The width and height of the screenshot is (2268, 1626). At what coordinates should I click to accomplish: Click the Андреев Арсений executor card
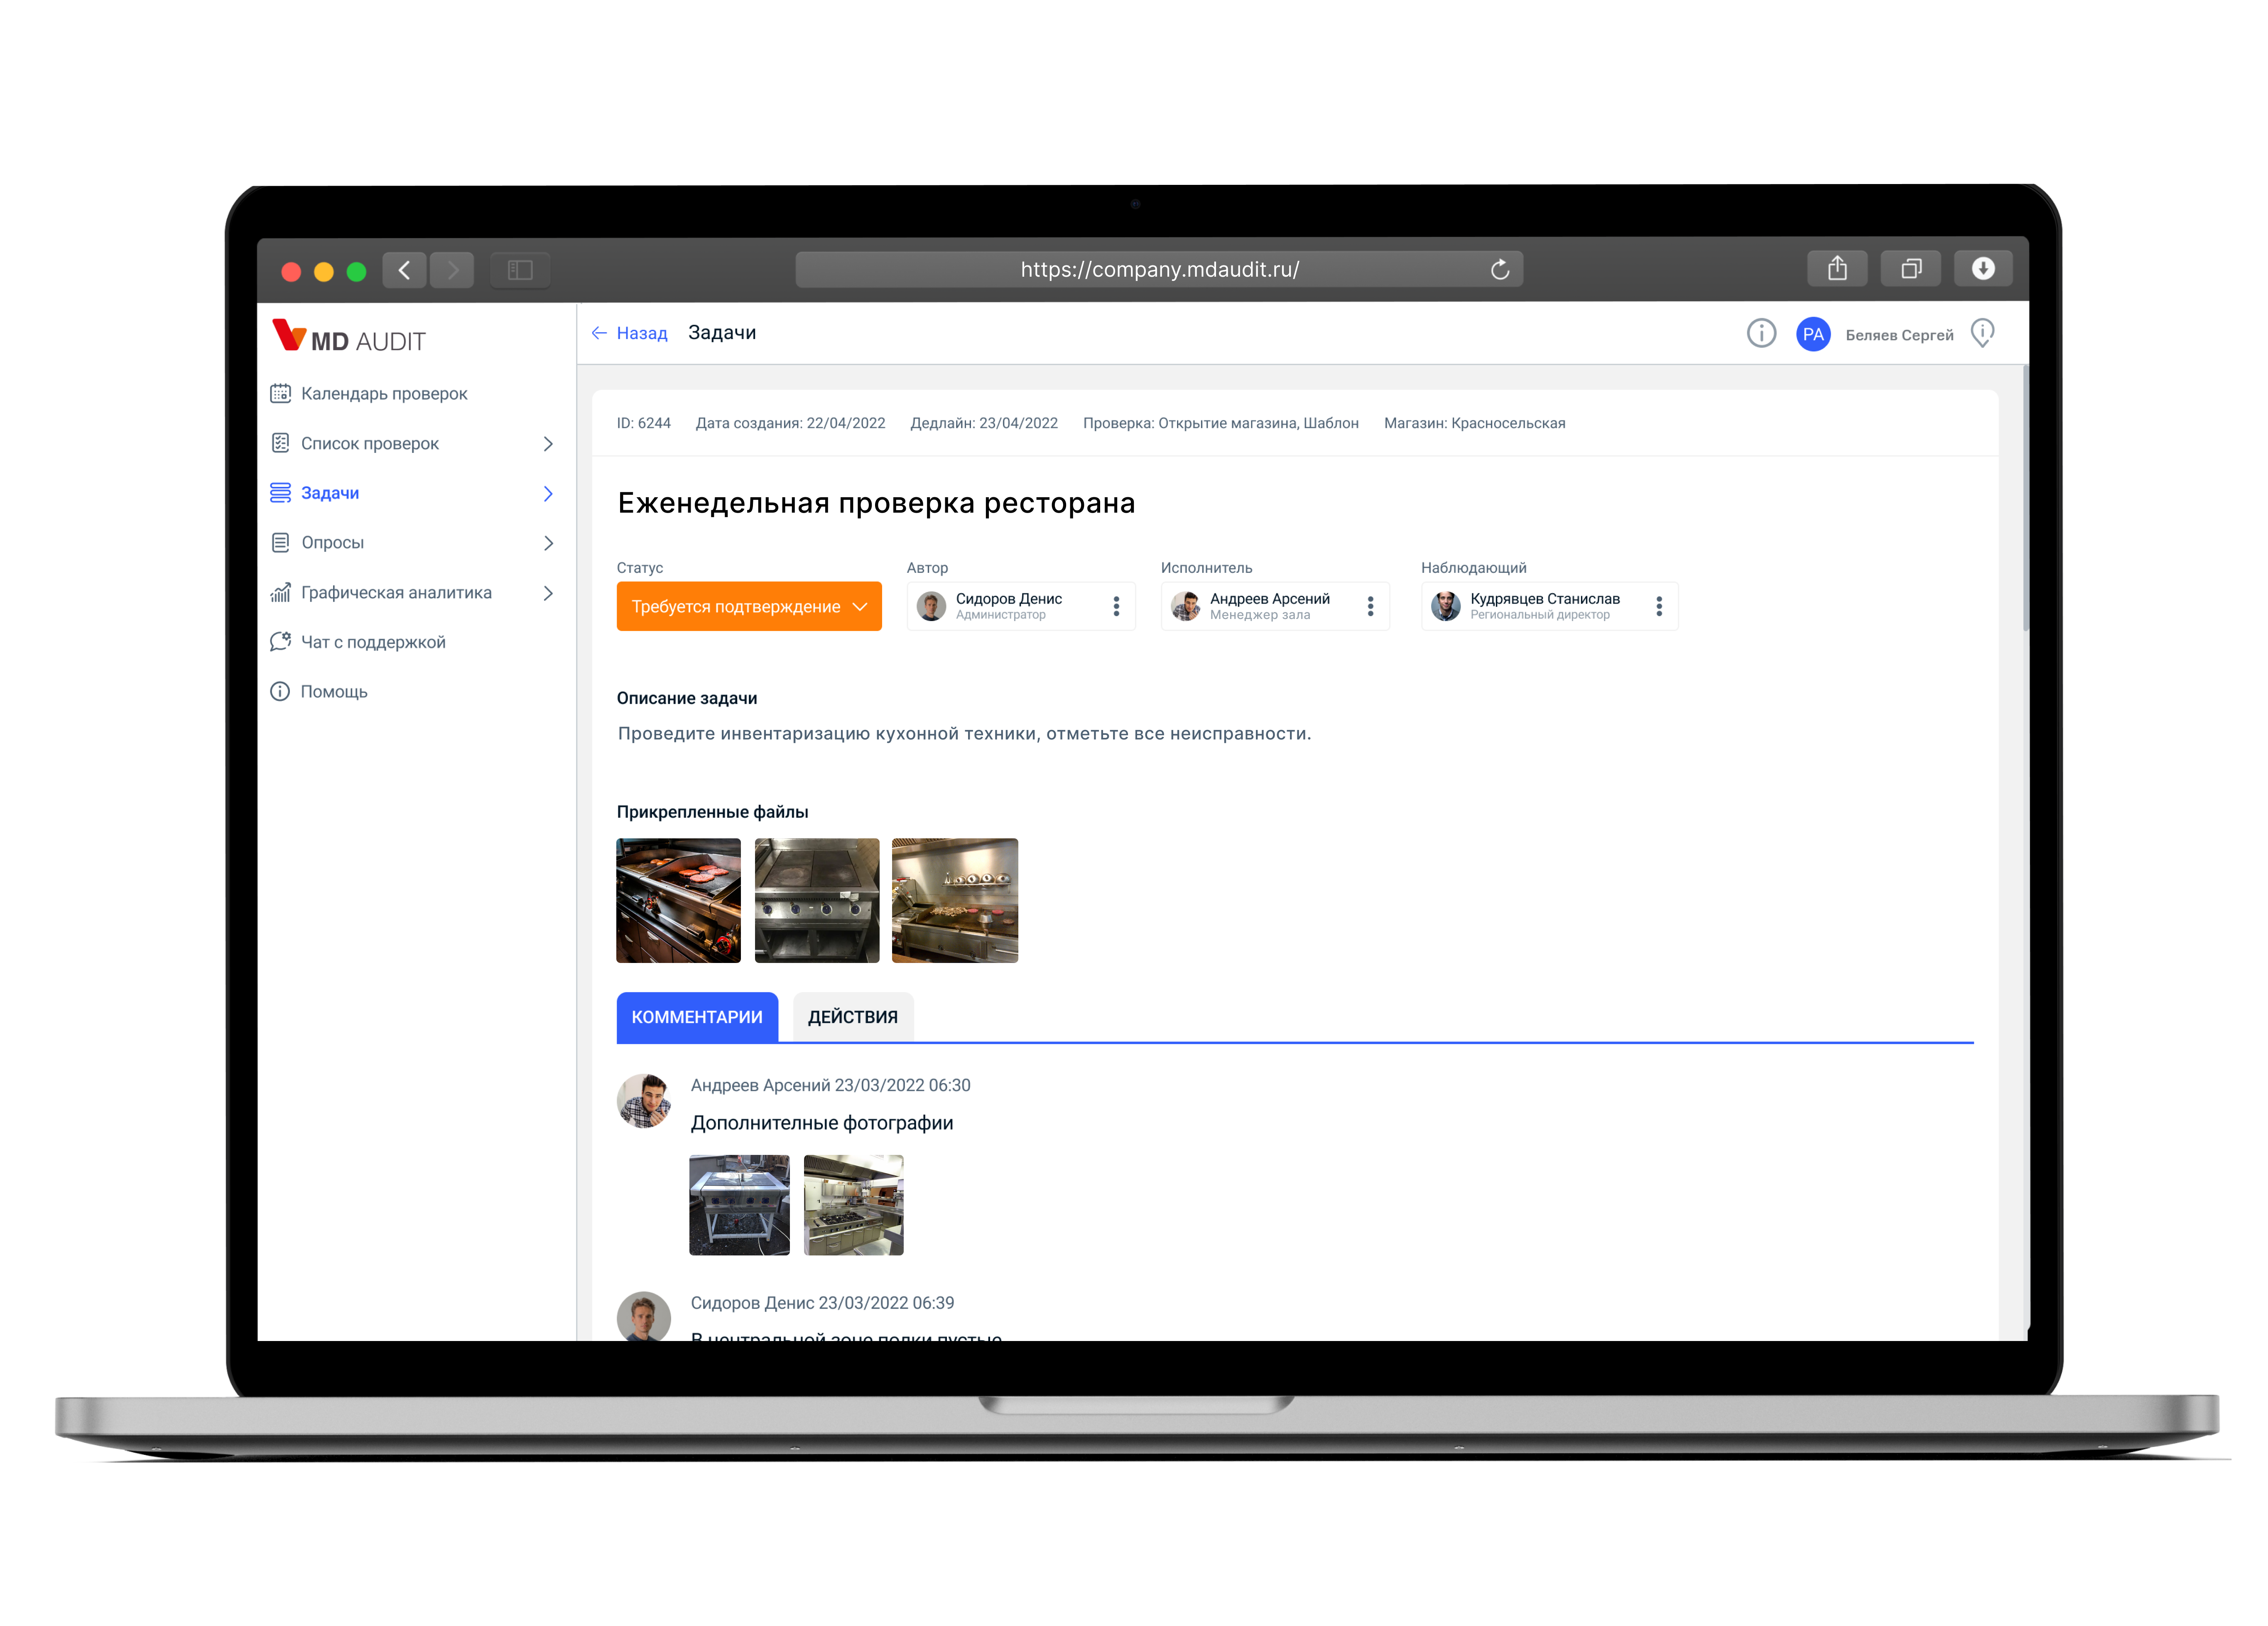click(1275, 606)
